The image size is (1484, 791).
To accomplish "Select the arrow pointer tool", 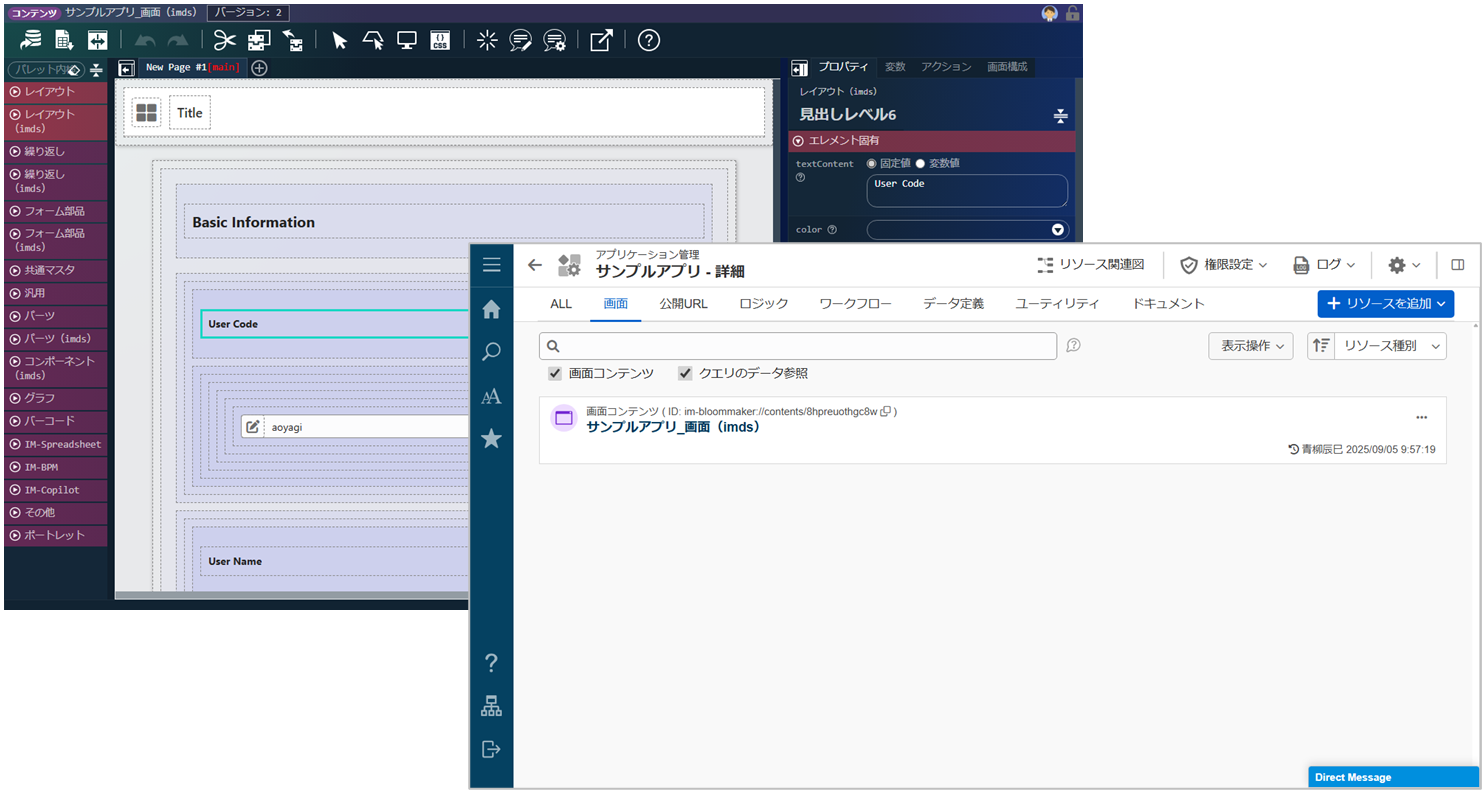I will coord(339,40).
